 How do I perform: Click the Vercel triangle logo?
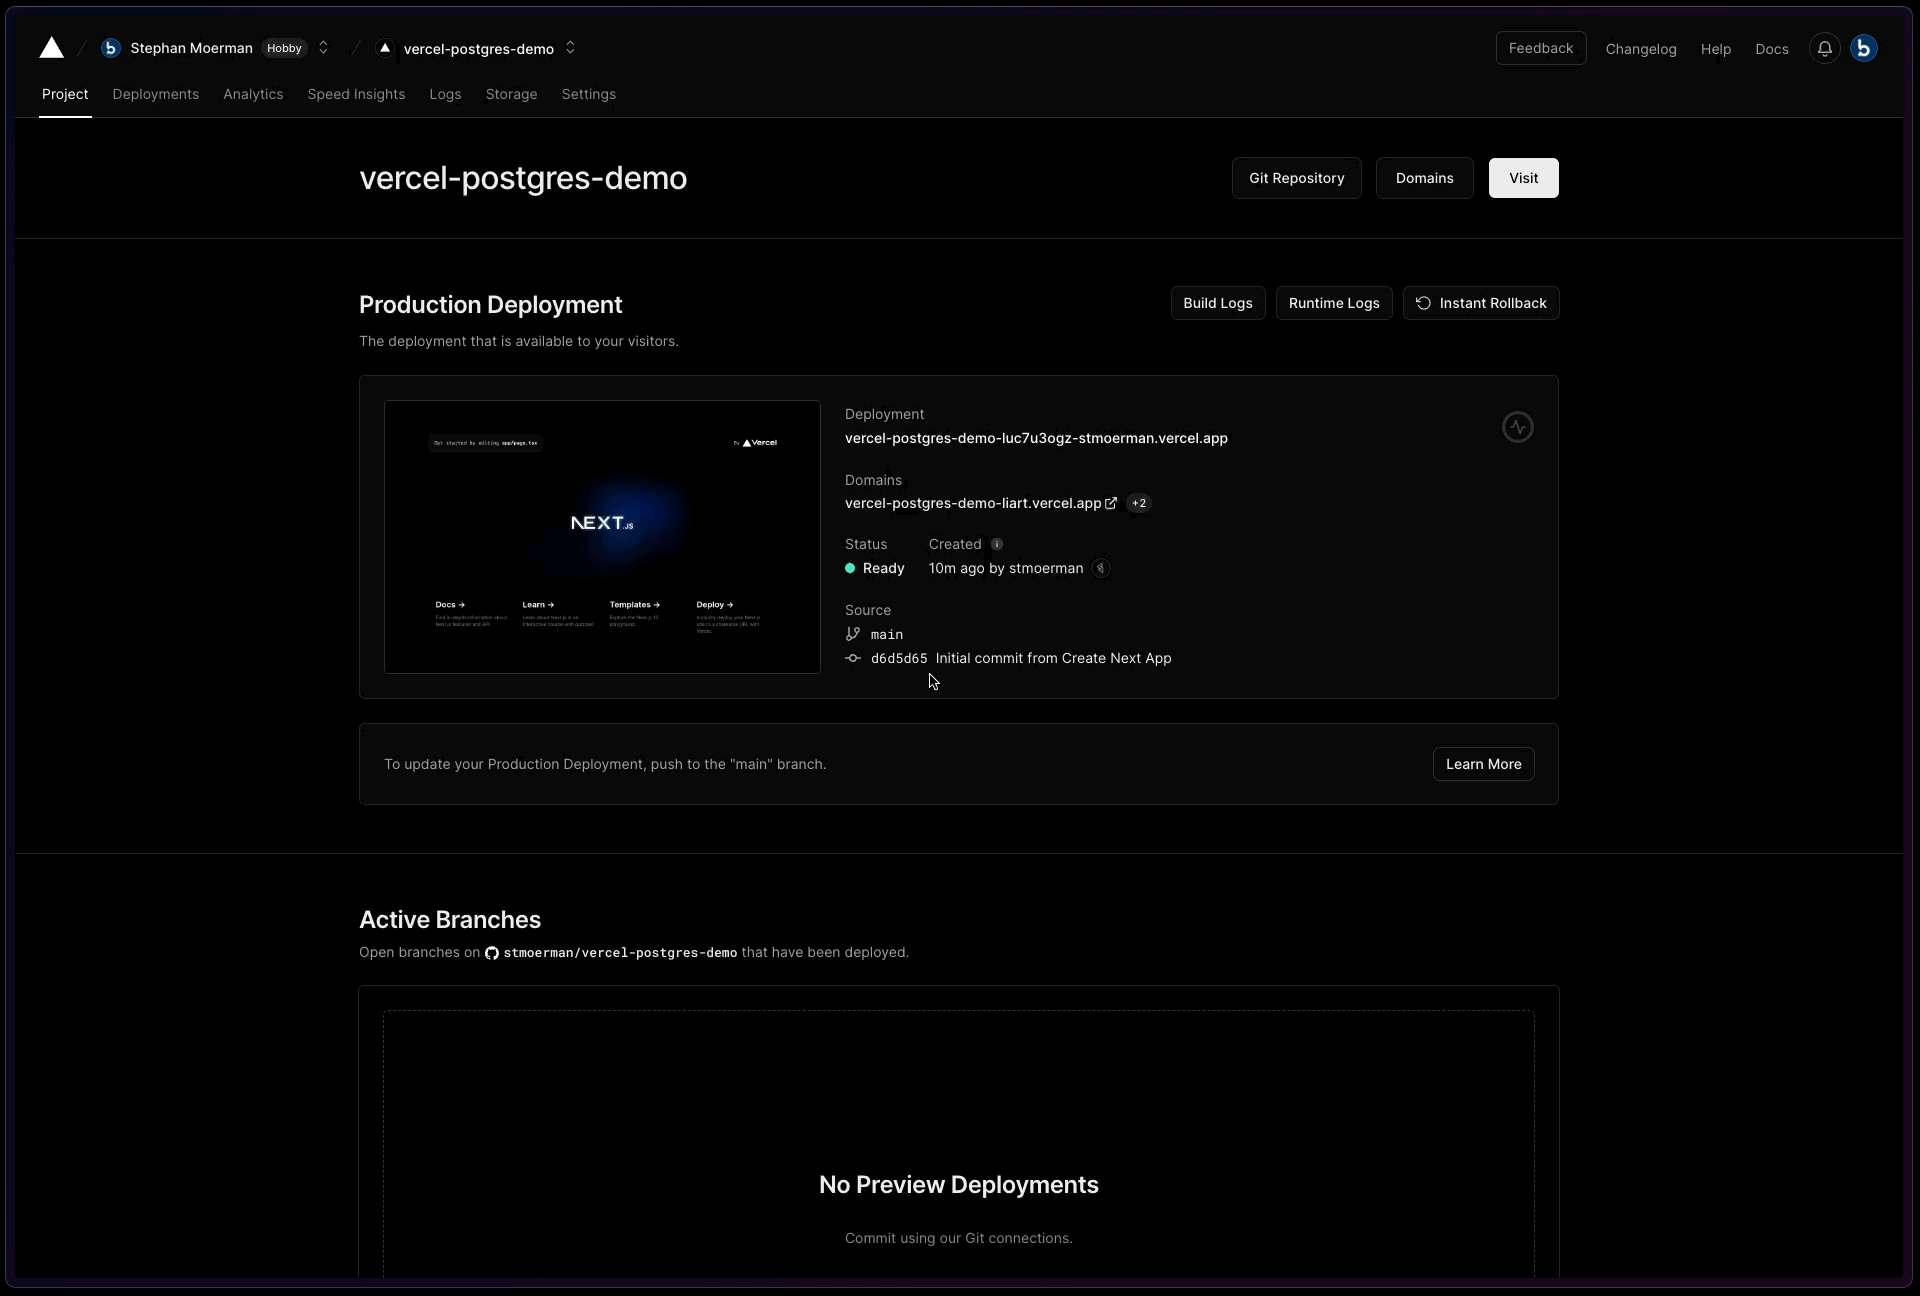click(x=52, y=48)
